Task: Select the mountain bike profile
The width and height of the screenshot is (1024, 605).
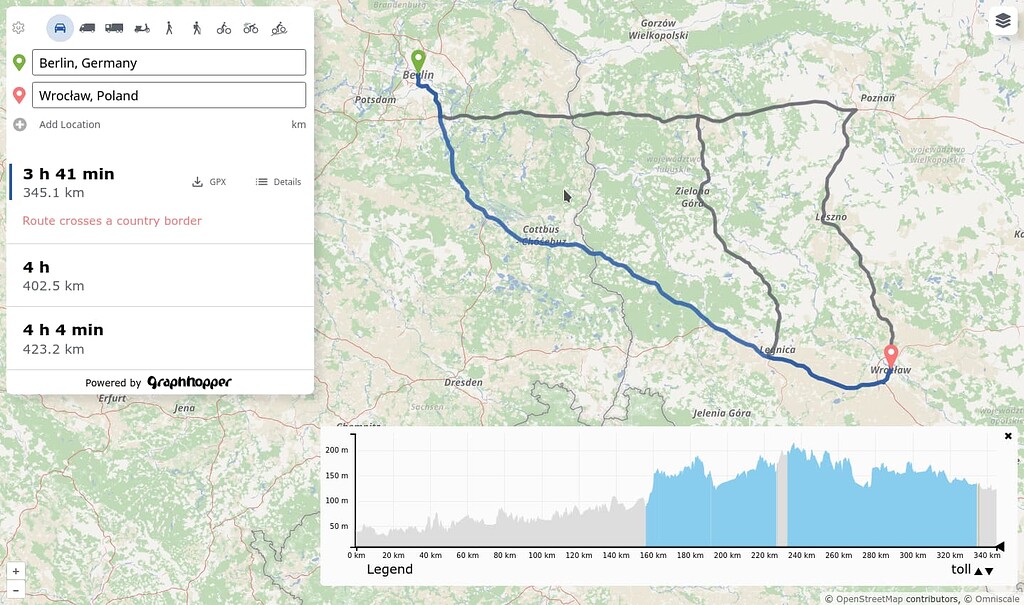Action: pos(280,28)
